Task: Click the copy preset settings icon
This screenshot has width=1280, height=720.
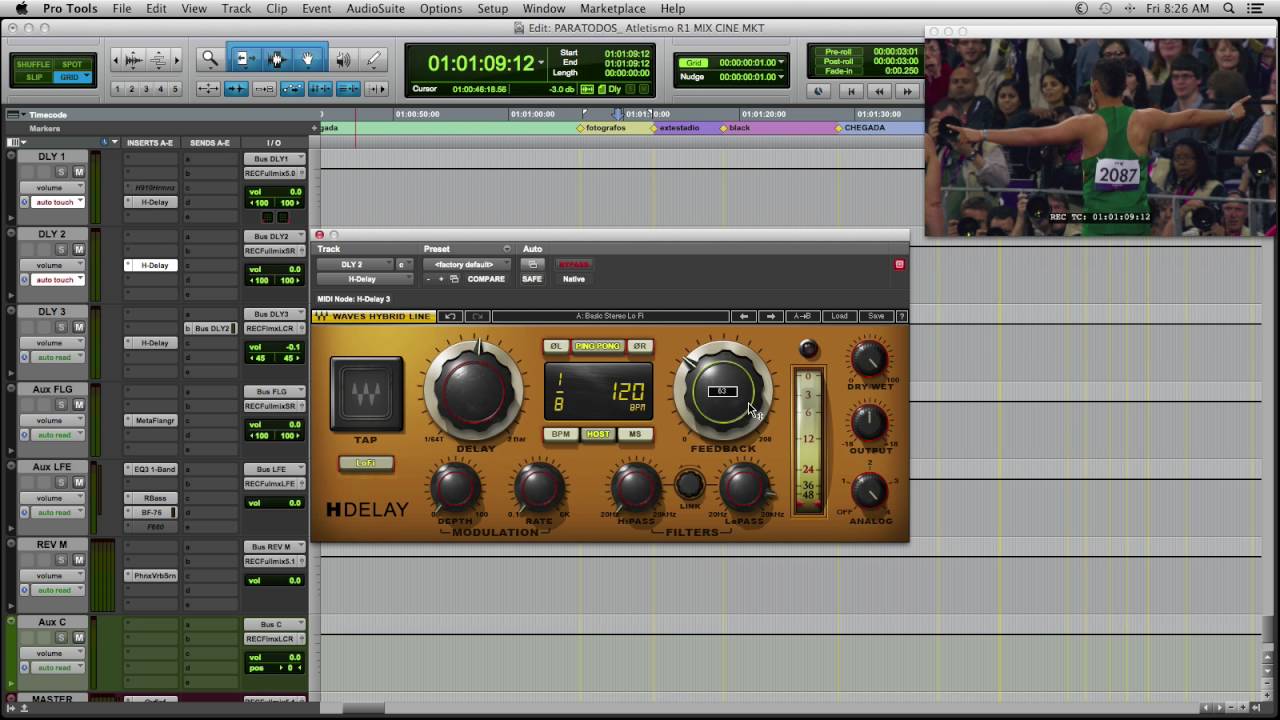Action: 454,279
